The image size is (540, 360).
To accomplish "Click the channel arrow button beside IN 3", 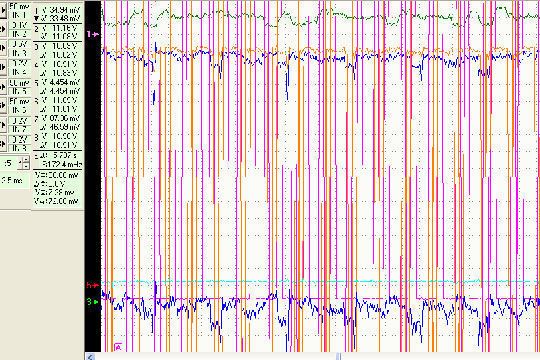I will click(x=3, y=48).
